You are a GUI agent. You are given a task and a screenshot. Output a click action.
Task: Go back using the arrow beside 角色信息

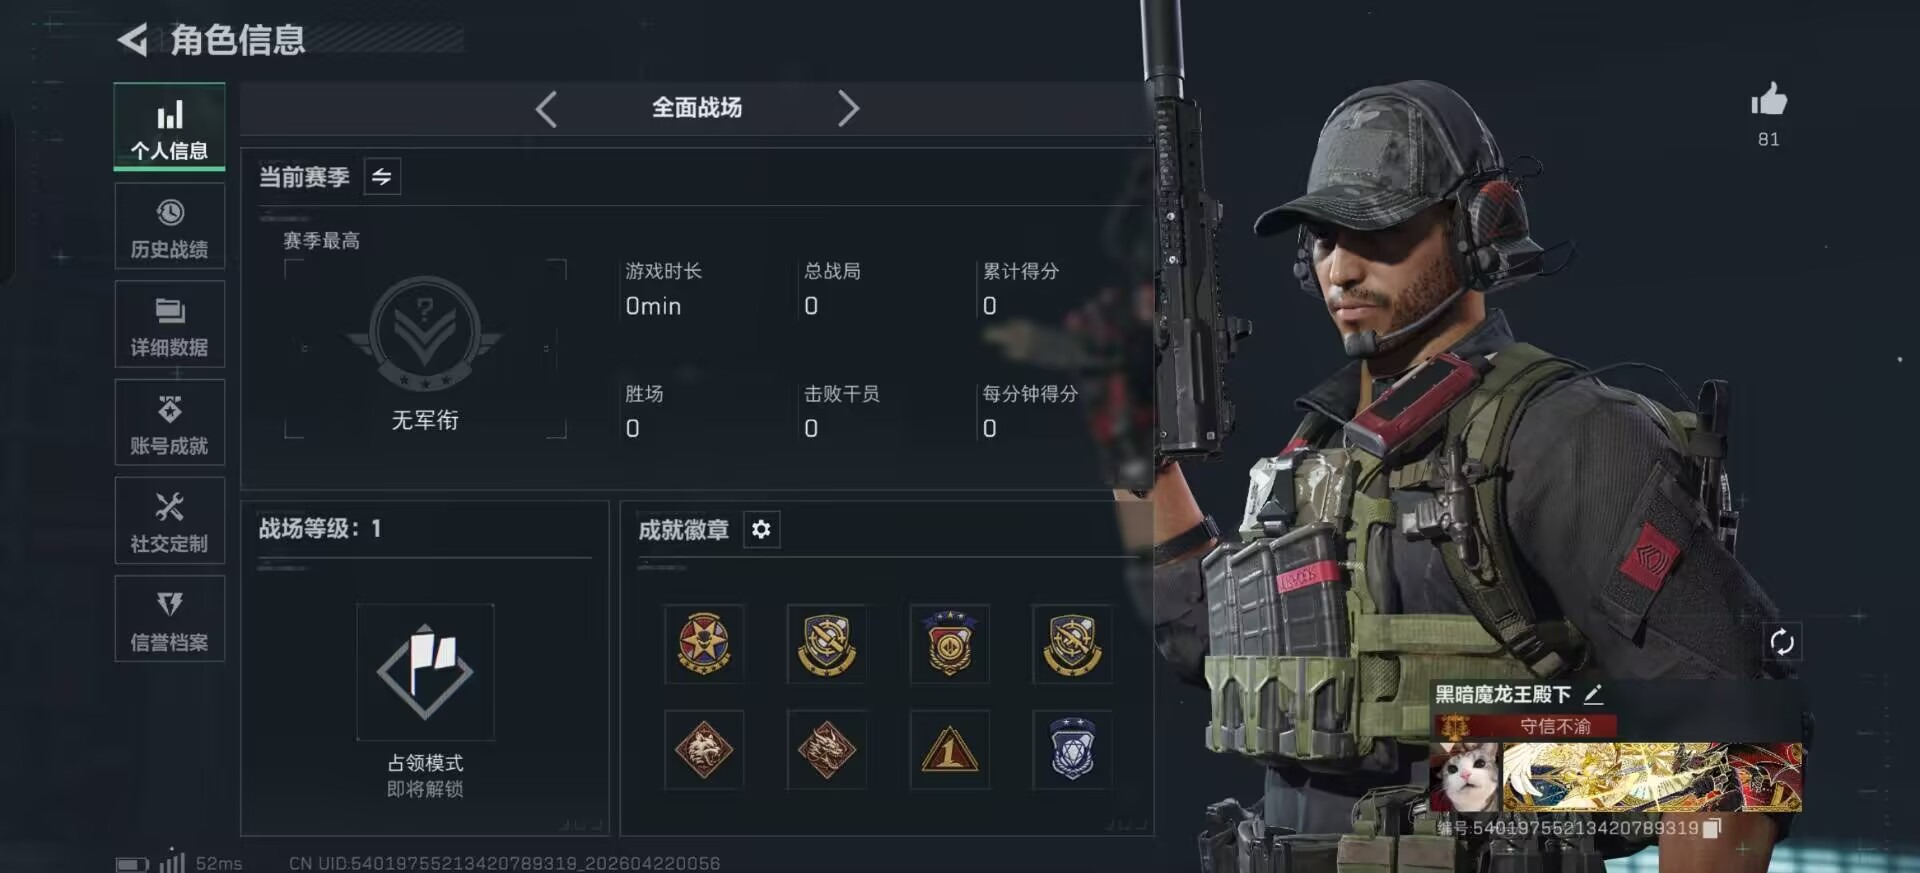(132, 40)
